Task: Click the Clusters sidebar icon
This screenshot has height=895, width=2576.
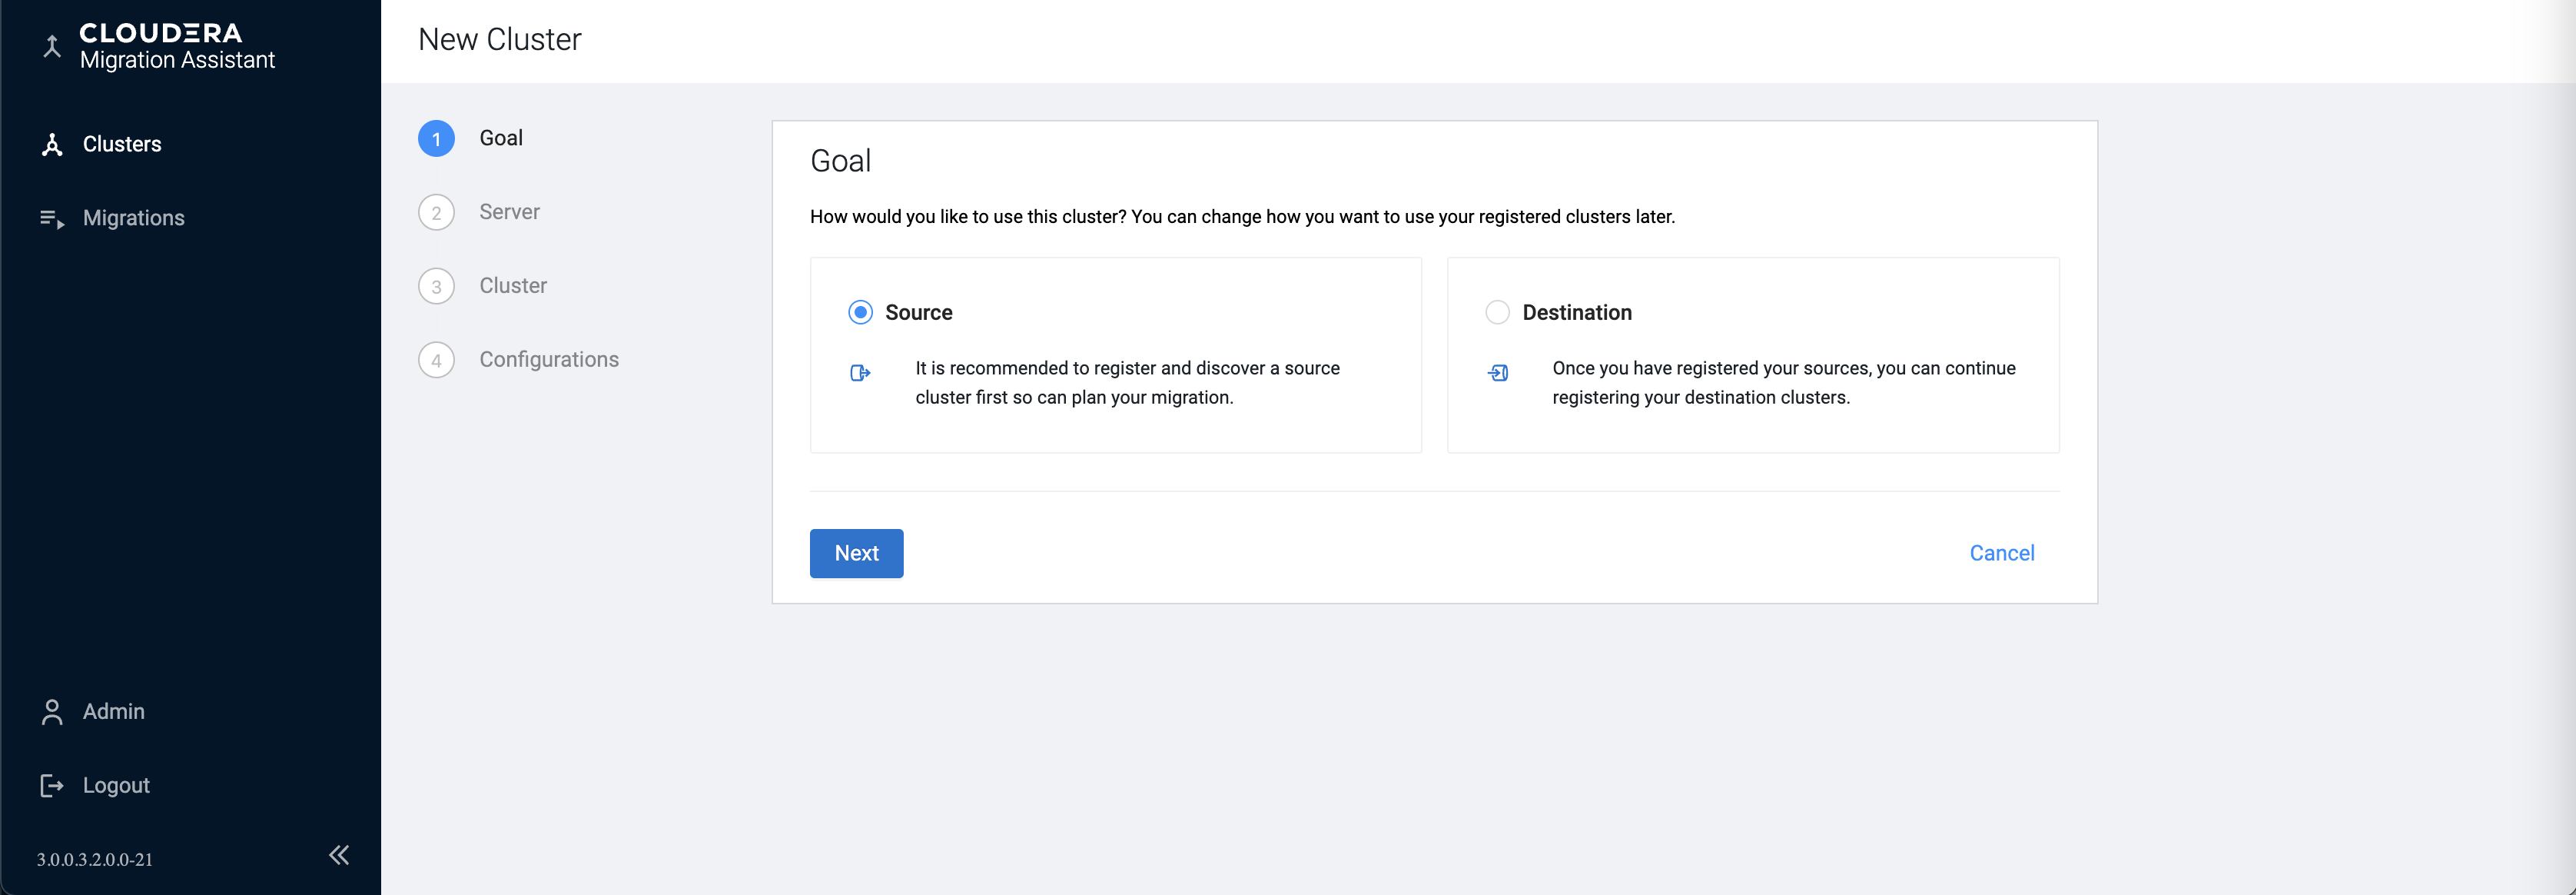Action: [52, 145]
